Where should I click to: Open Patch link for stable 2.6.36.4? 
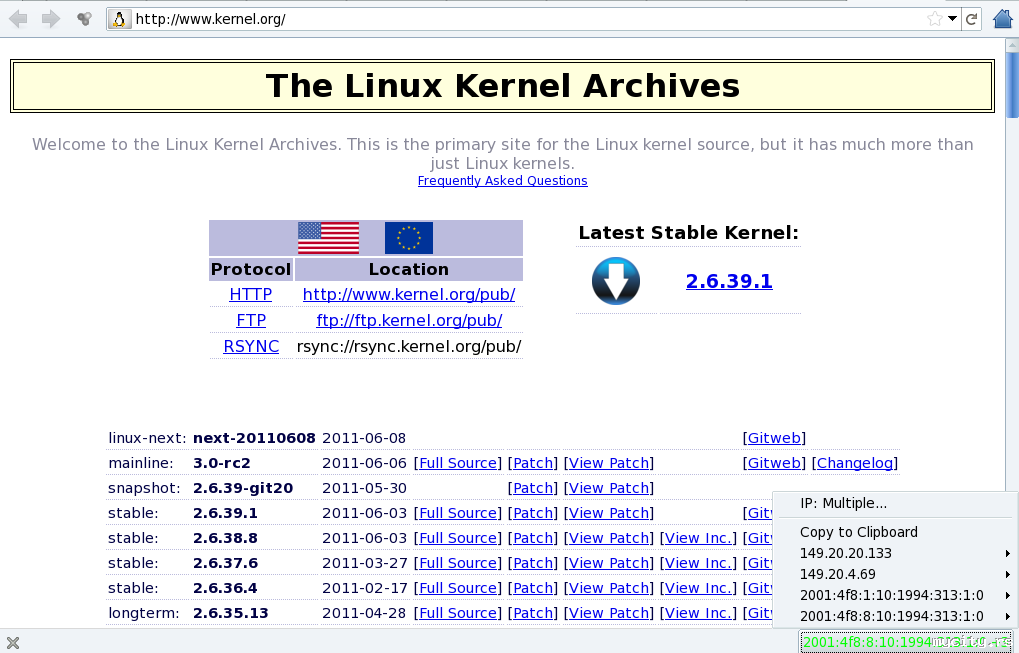pyautogui.click(x=533, y=588)
